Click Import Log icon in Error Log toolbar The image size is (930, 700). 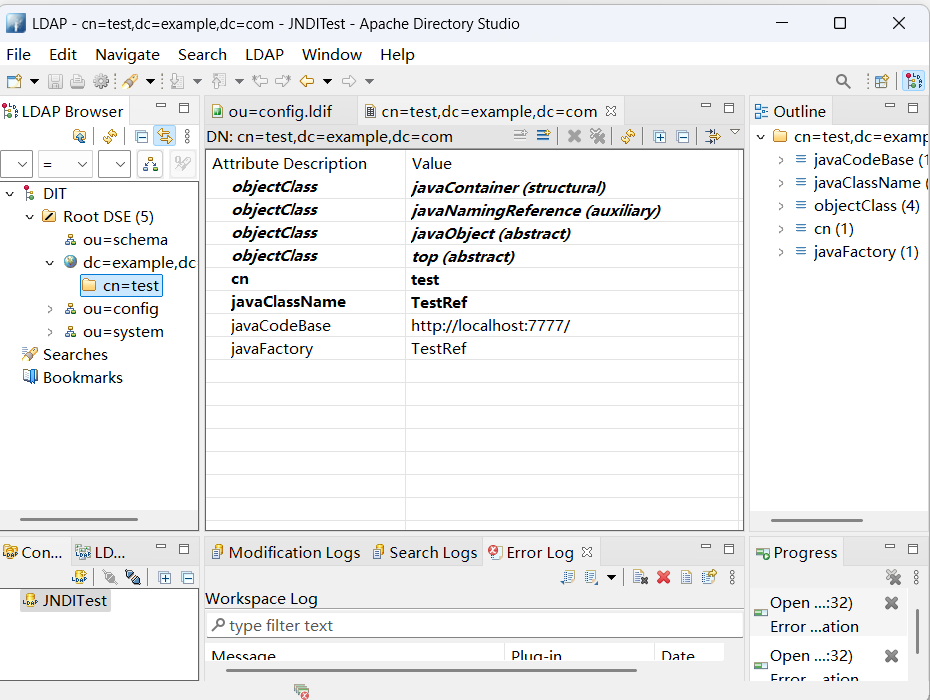pos(591,577)
